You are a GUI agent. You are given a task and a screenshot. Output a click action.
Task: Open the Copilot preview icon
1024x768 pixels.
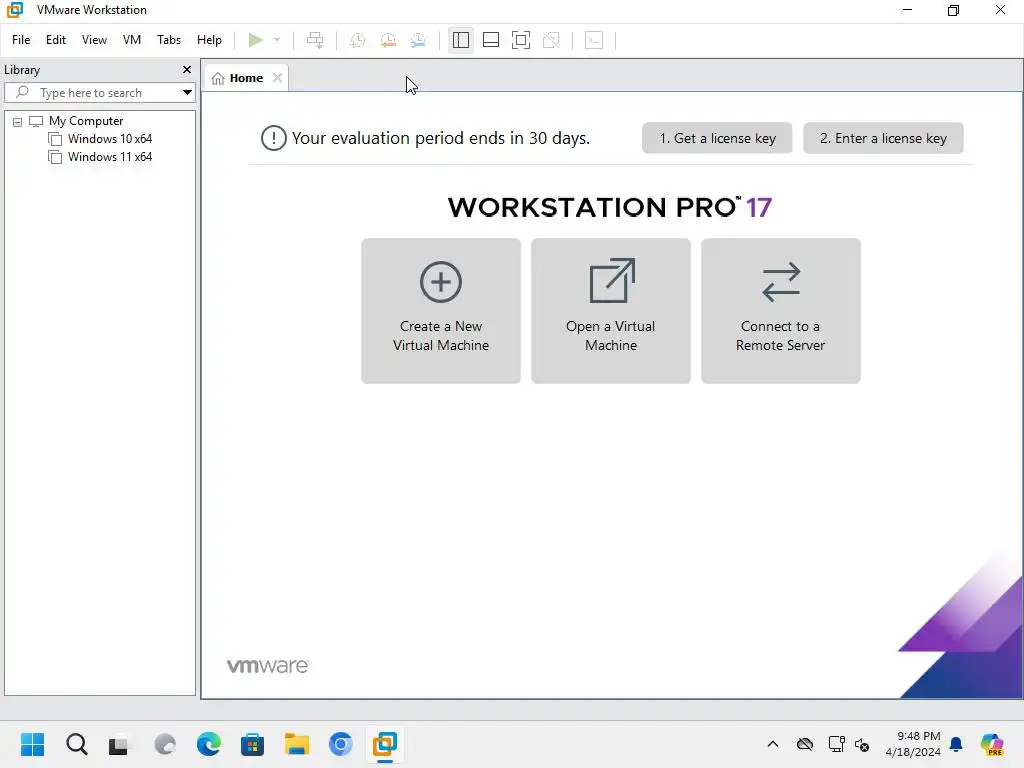point(992,744)
